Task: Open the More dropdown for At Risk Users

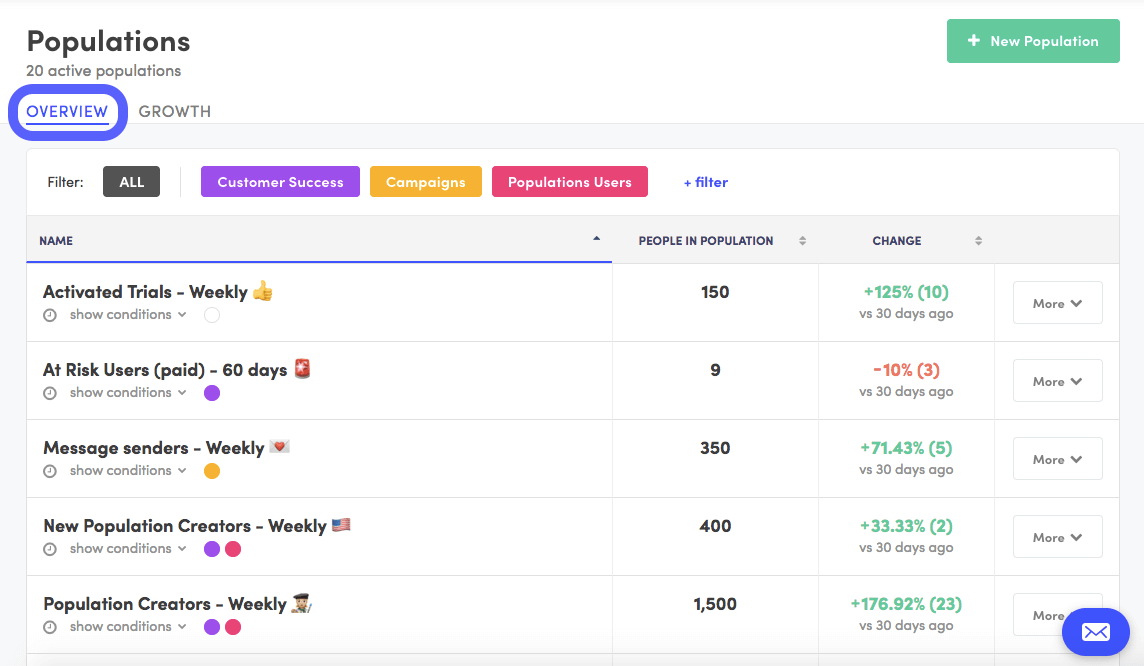Action: click(1057, 381)
